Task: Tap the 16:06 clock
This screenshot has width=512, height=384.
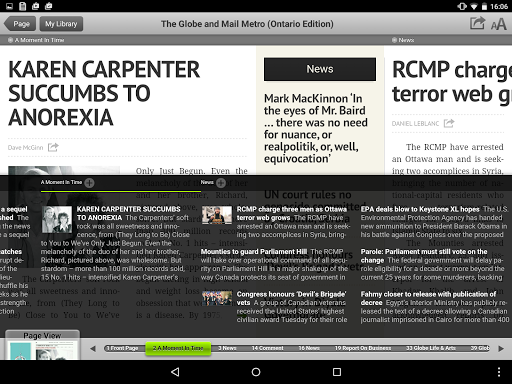Action: pos(499,6)
